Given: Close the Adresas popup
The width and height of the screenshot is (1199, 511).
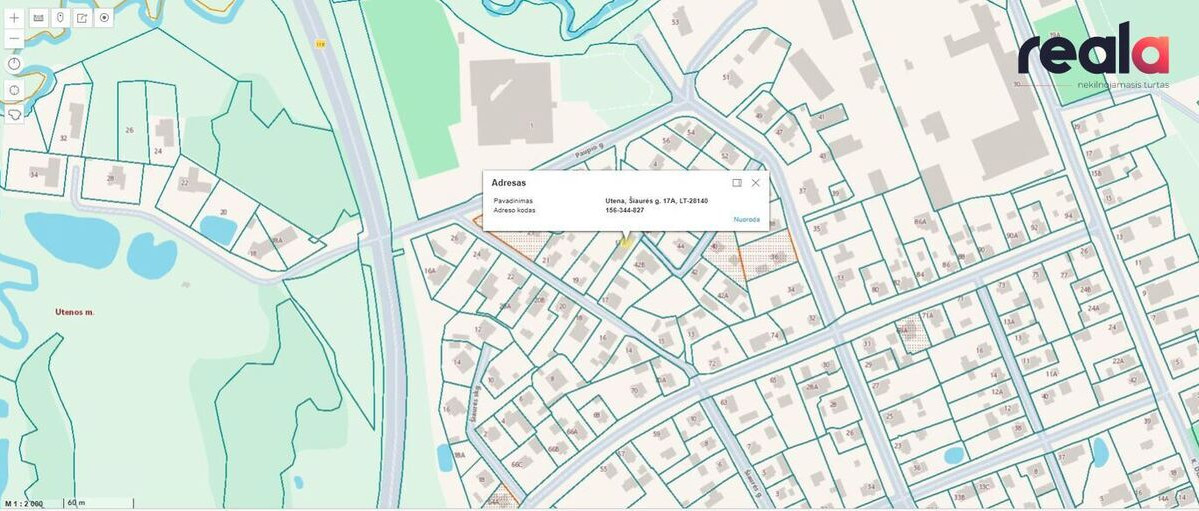Looking at the screenshot, I should (x=755, y=183).
